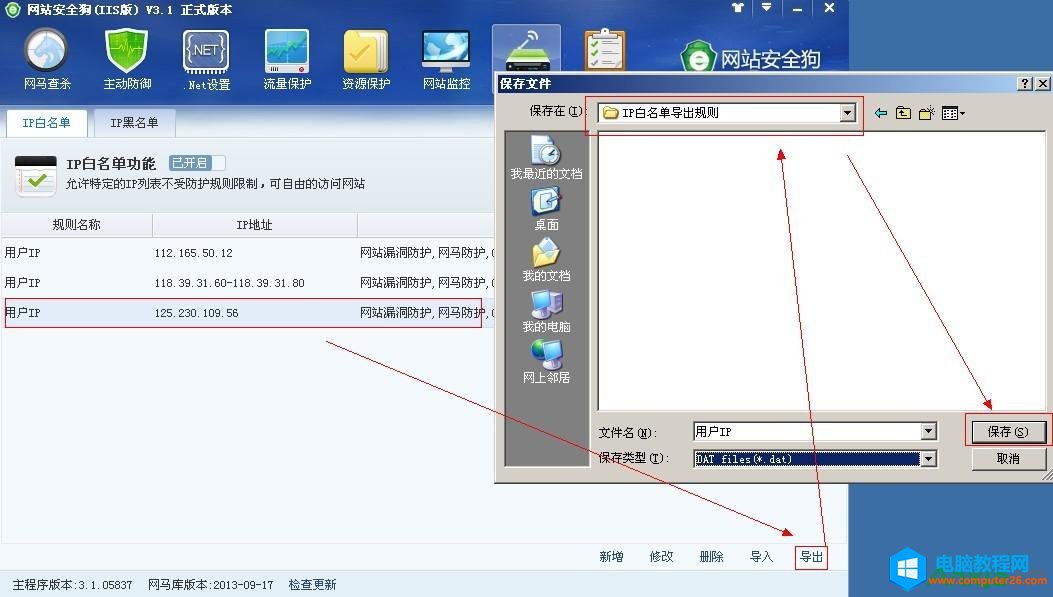
Task: Click the 检查更新 link
Action: pyautogui.click(x=312, y=585)
